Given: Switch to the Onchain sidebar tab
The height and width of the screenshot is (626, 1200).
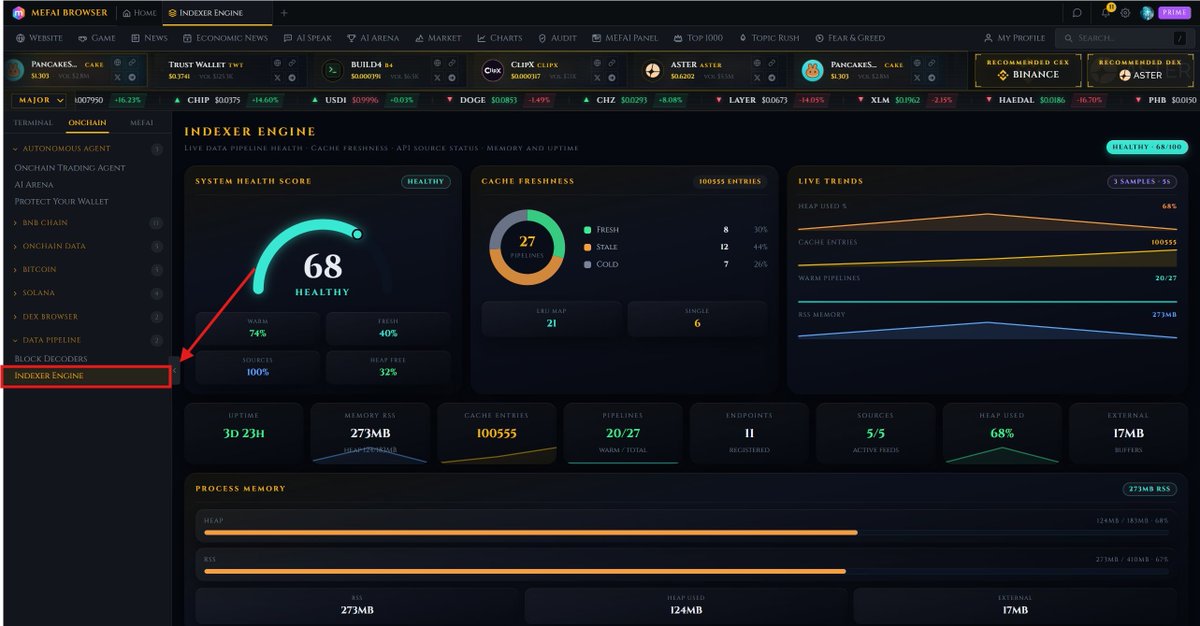Looking at the screenshot, I should (x=88, y=123).
